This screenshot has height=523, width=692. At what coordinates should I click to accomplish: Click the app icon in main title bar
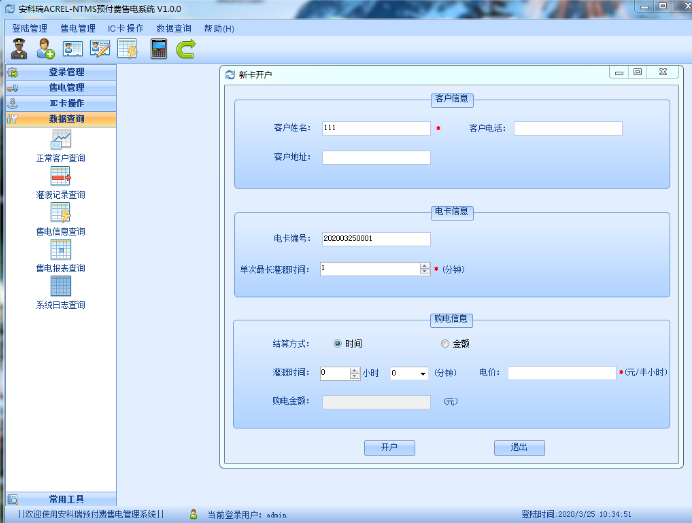pos(10,9)
